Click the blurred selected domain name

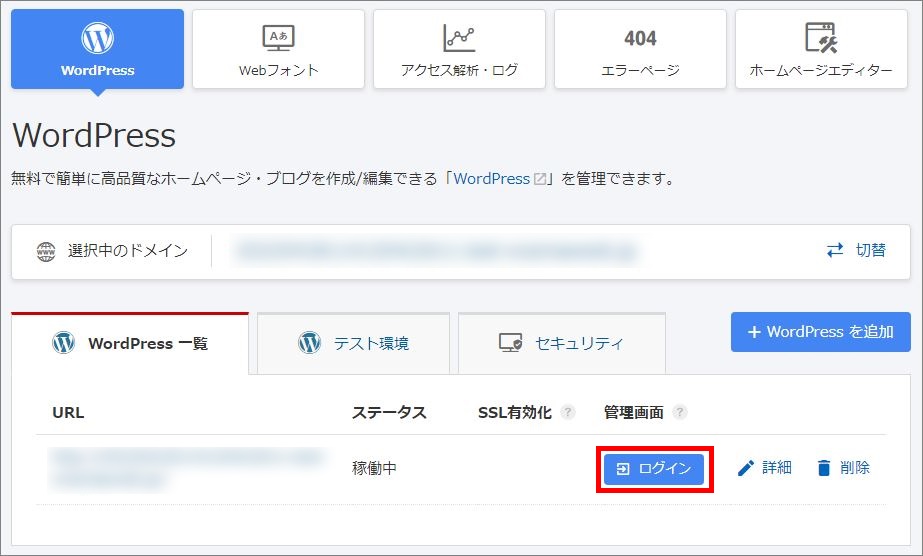point(436,251)
